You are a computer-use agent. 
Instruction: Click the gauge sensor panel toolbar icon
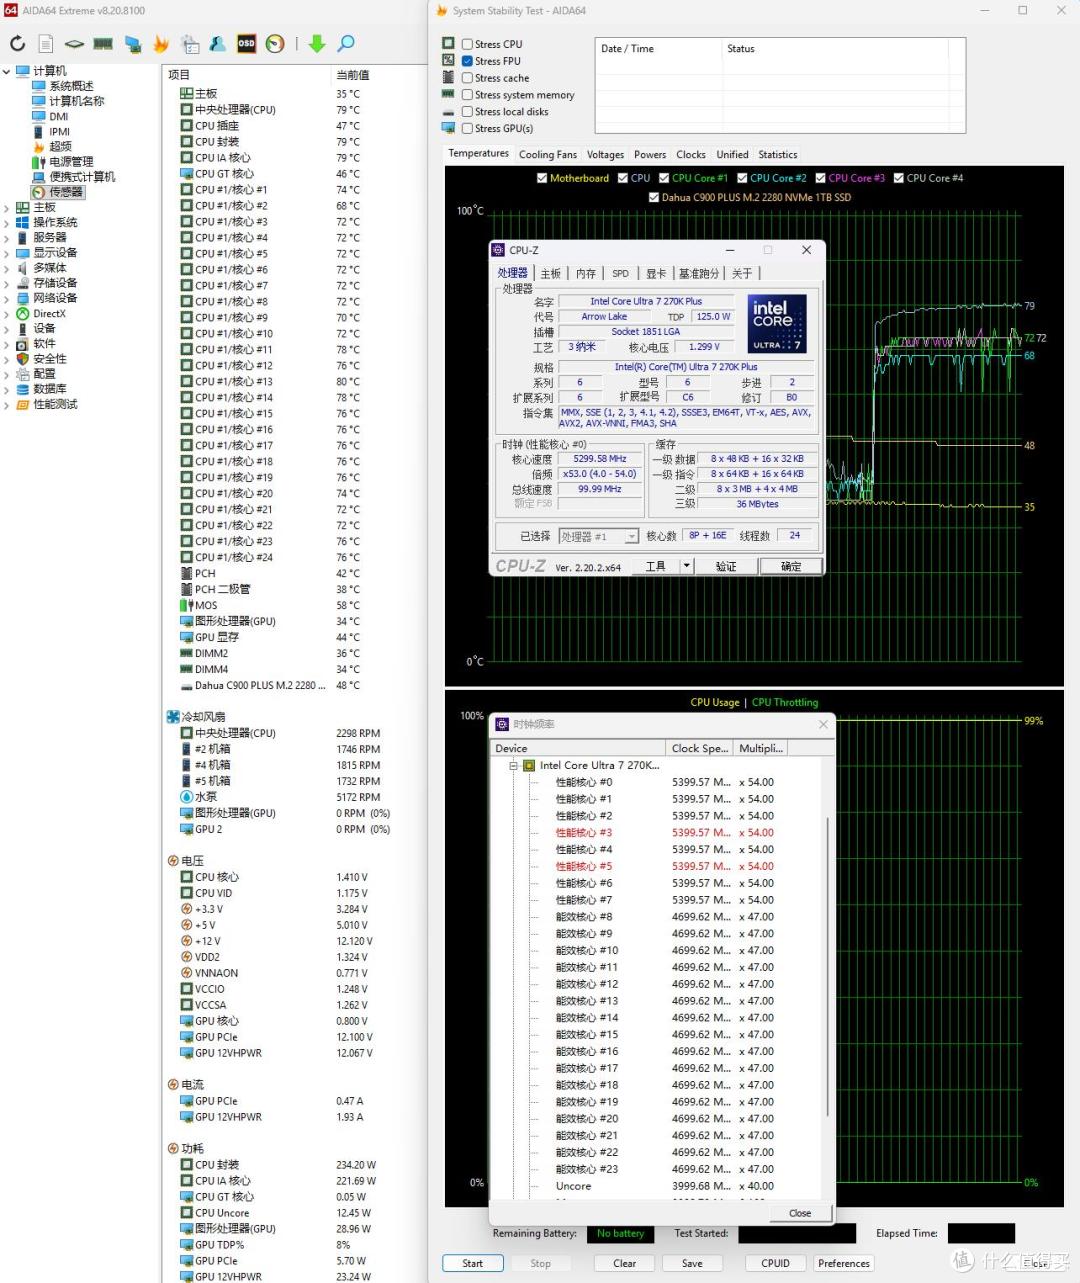pos(274,44)
